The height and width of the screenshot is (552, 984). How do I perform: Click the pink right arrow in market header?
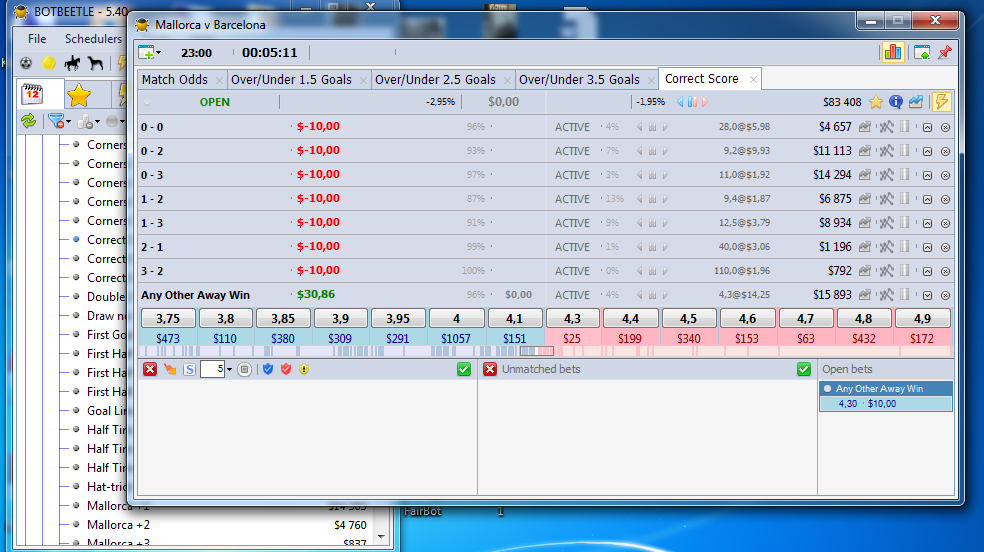pyautogui.click(x=705, y=102)
